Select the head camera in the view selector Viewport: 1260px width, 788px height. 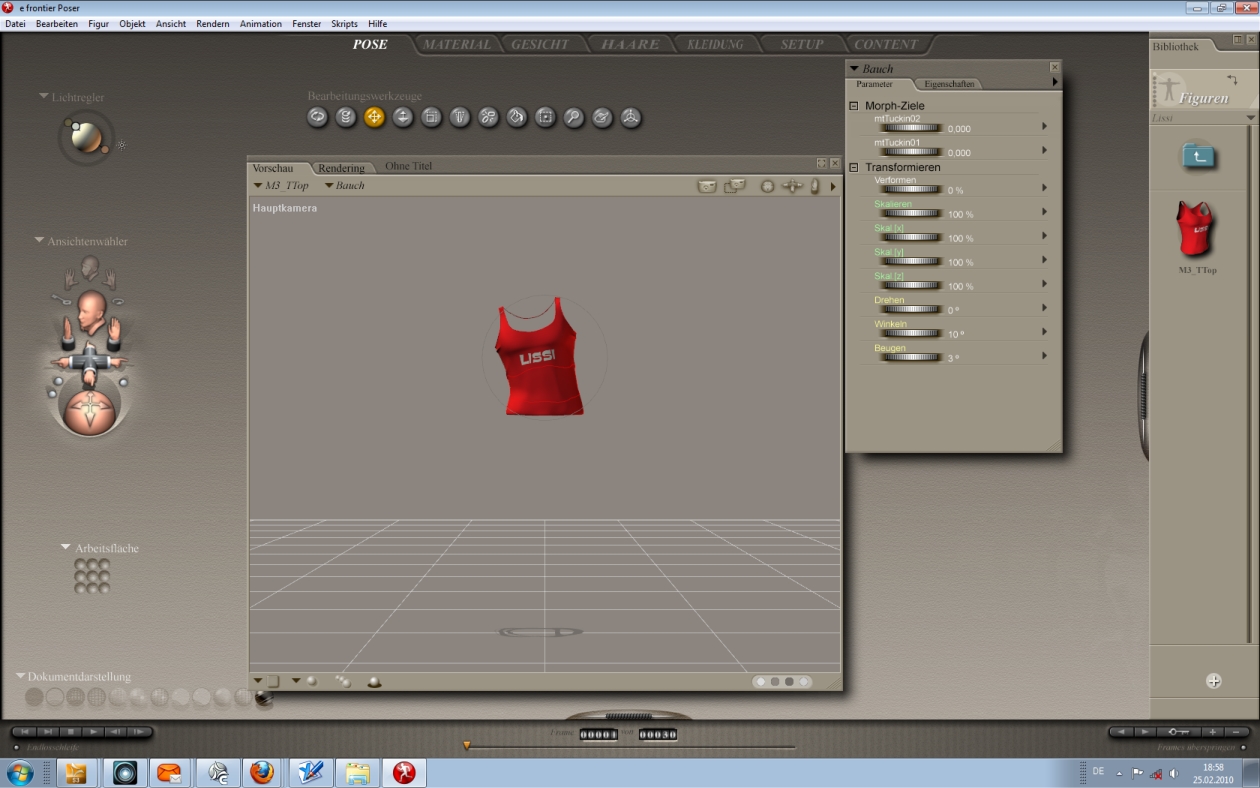coord(91,312)
